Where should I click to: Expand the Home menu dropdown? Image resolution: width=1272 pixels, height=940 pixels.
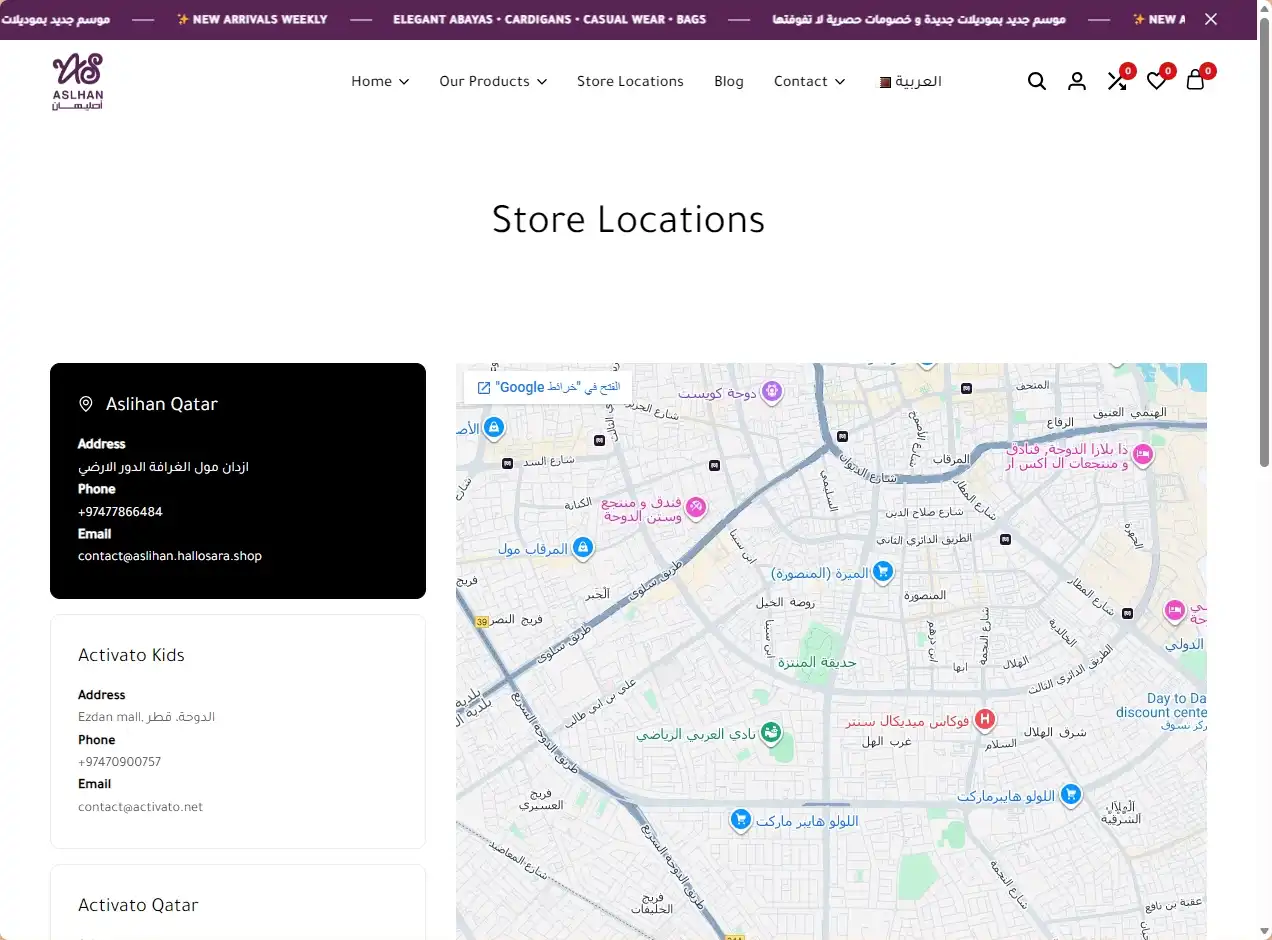380,81
